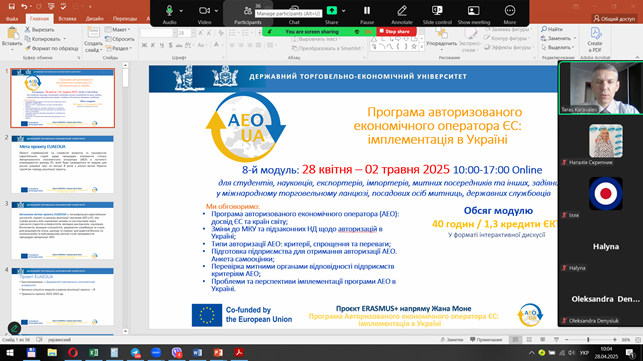Open Заметки notes in the status bar
Screen dimensions: 643x361
452,340
